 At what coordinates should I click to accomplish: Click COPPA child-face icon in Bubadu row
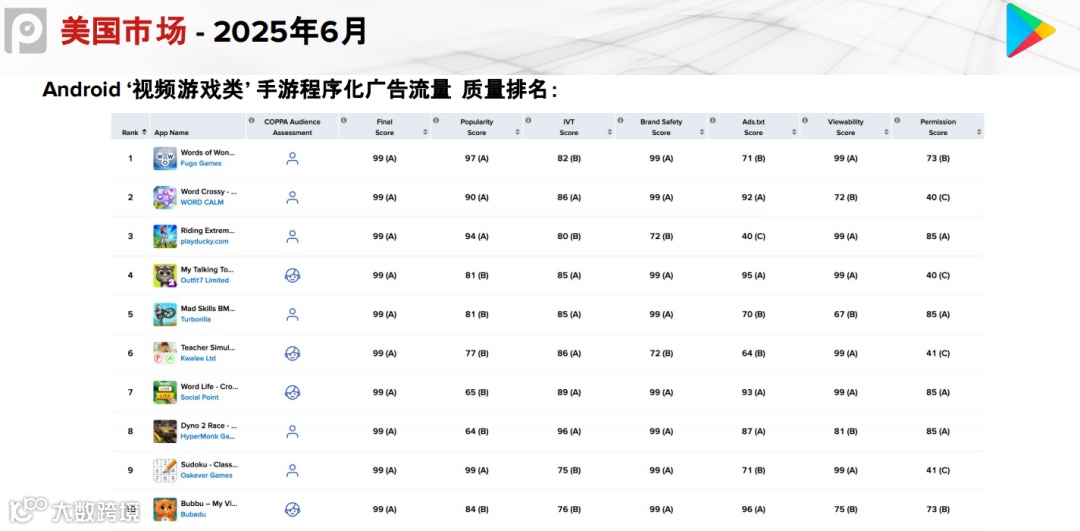293,510
